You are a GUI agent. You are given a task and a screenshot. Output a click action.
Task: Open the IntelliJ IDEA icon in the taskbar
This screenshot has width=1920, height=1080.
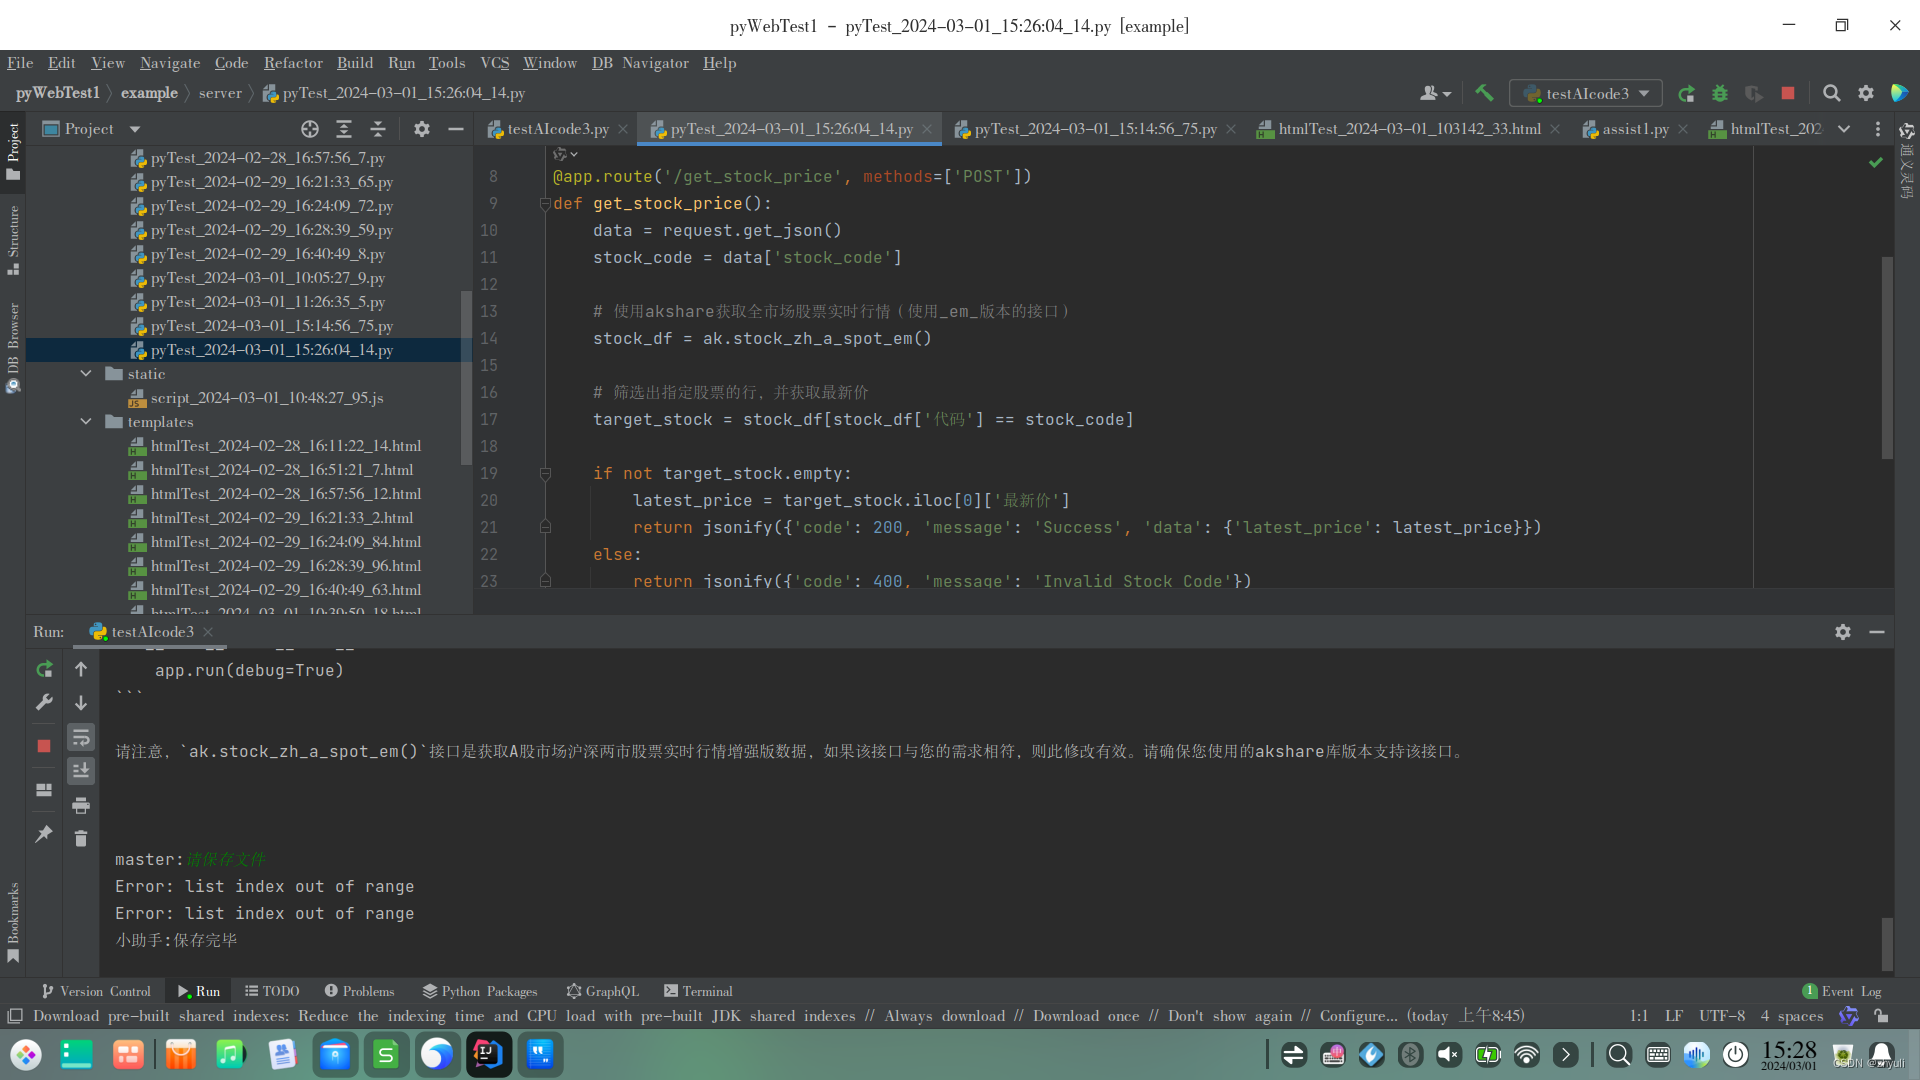(x=489, y=1054)
